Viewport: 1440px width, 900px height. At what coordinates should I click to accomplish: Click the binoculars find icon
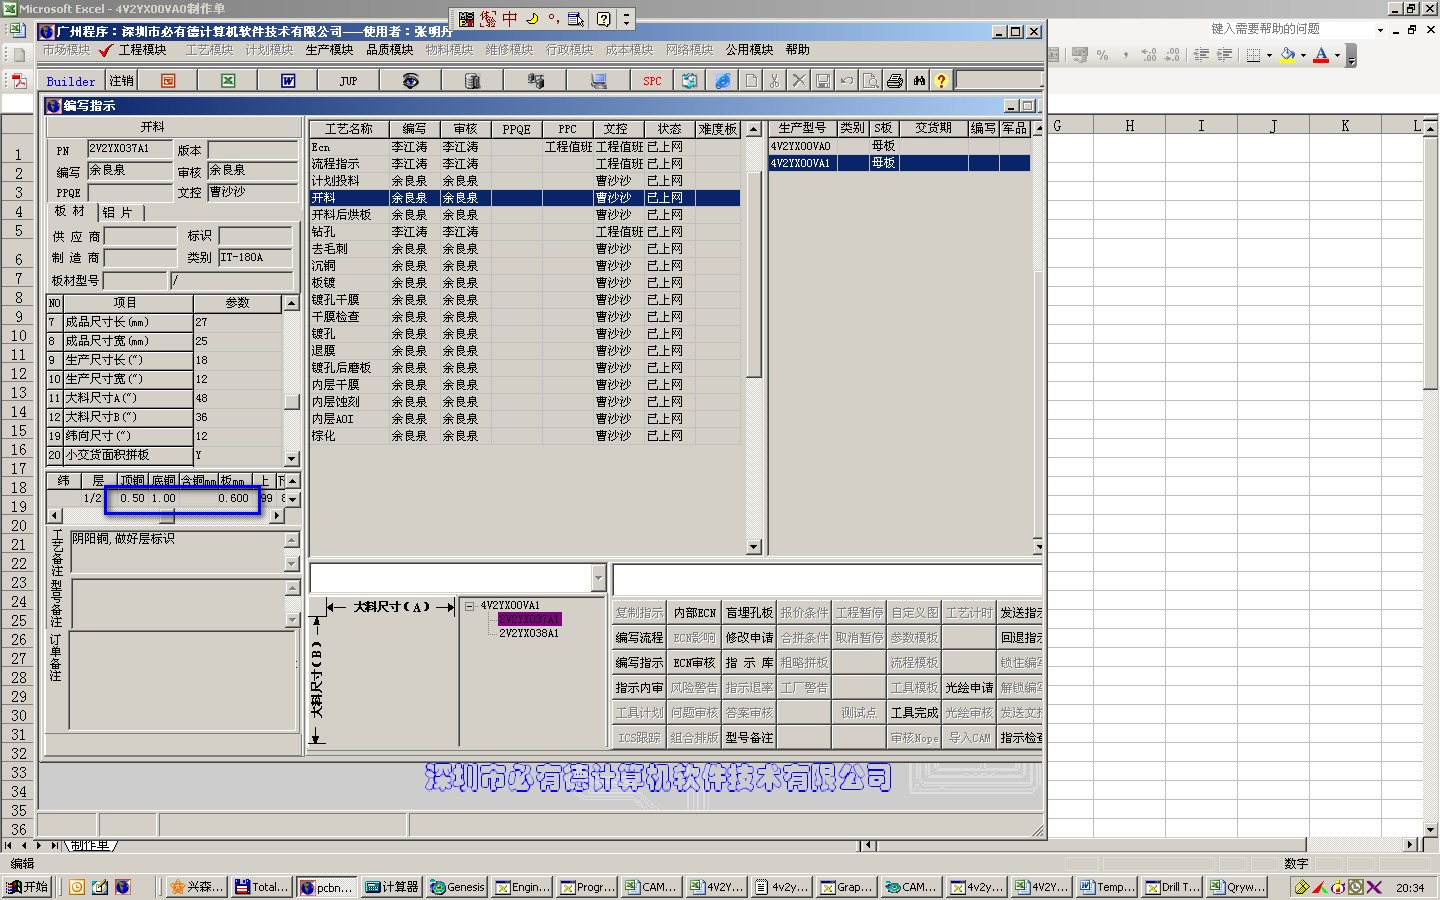coord(919,81)
